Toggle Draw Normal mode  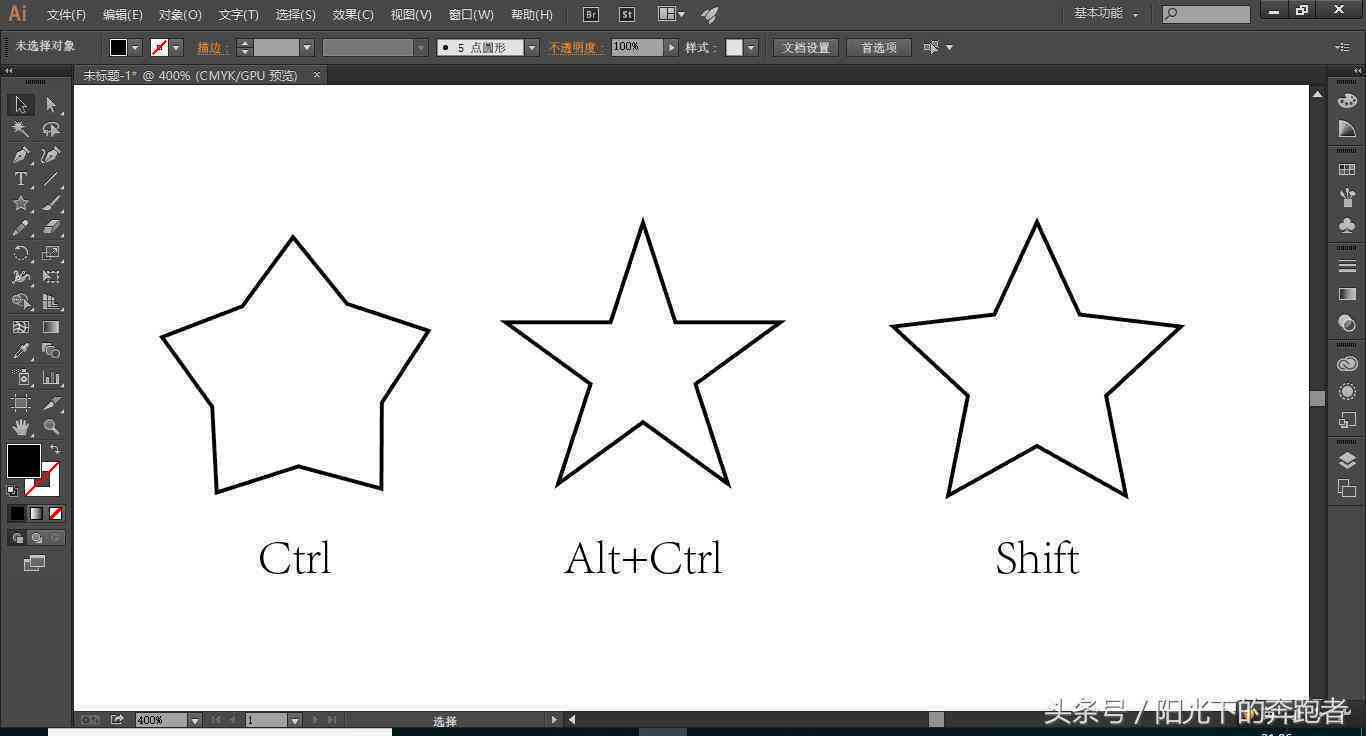[17, 538]
